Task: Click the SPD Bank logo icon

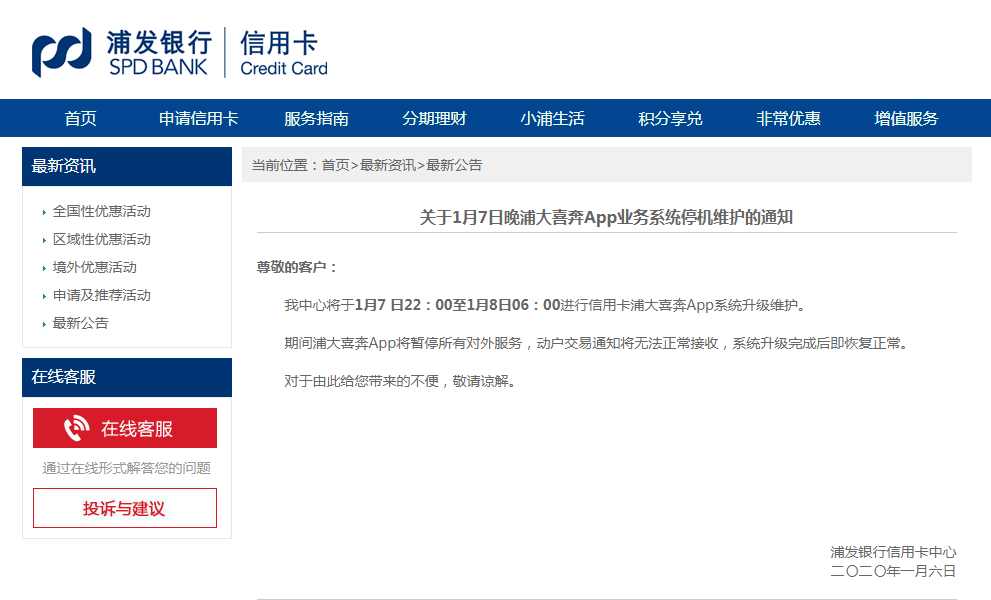Action: 61,52
